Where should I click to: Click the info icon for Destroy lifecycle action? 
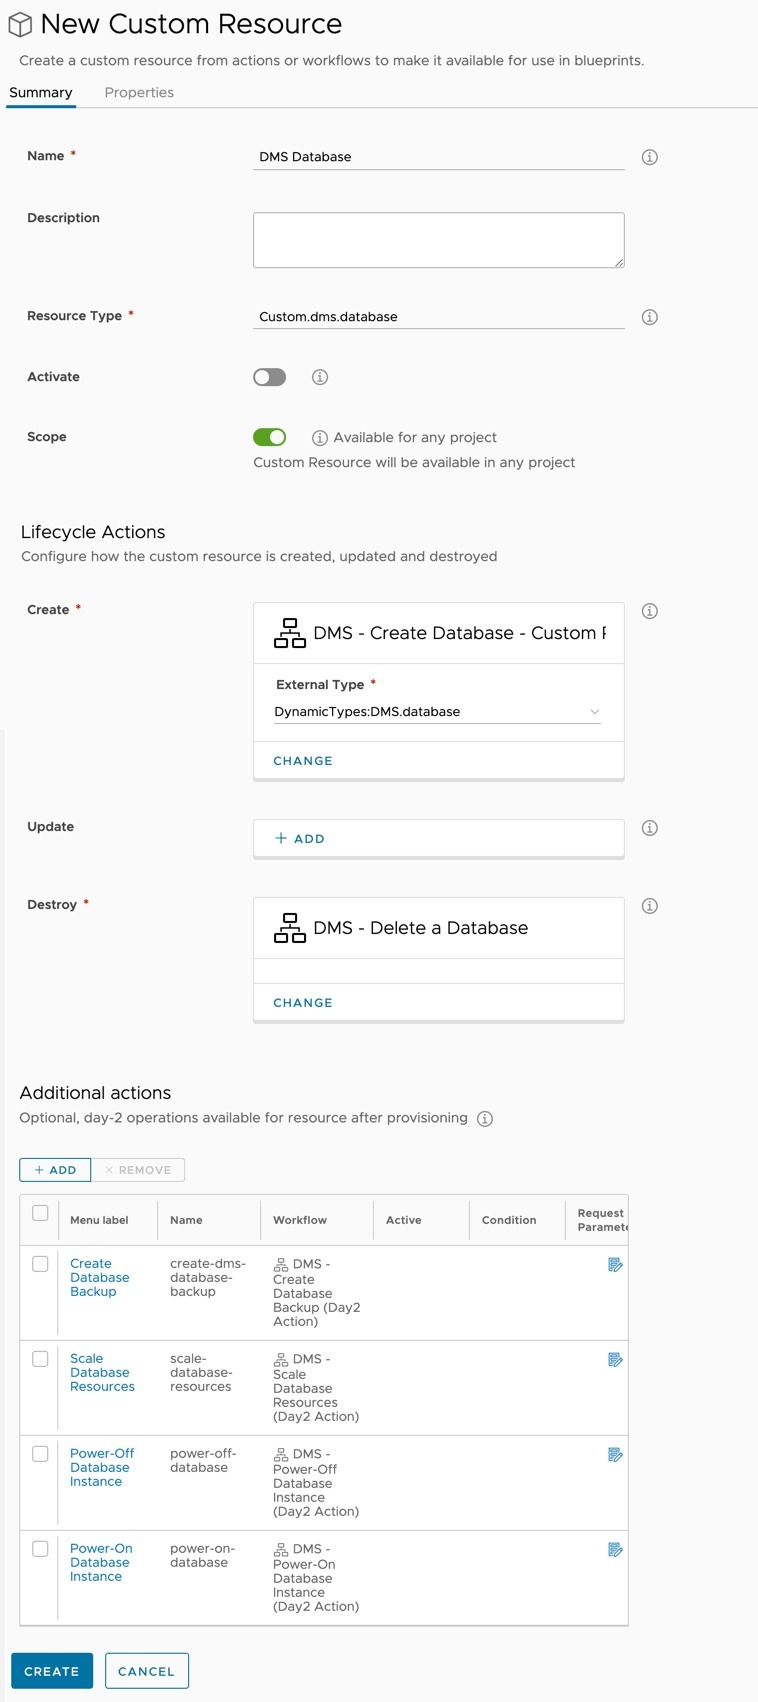pos(649,906)
